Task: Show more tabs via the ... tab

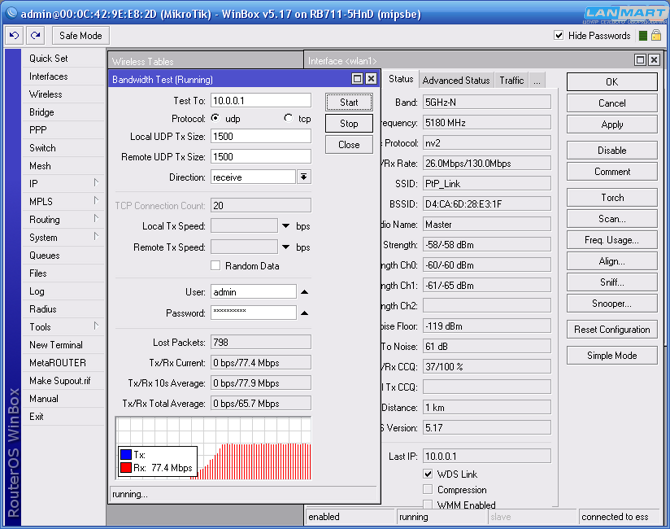Action: click(537, 80)
